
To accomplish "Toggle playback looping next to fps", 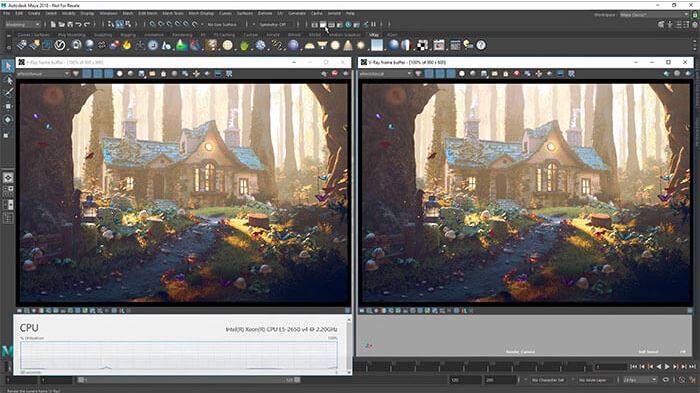I will (x=666, y=380).
